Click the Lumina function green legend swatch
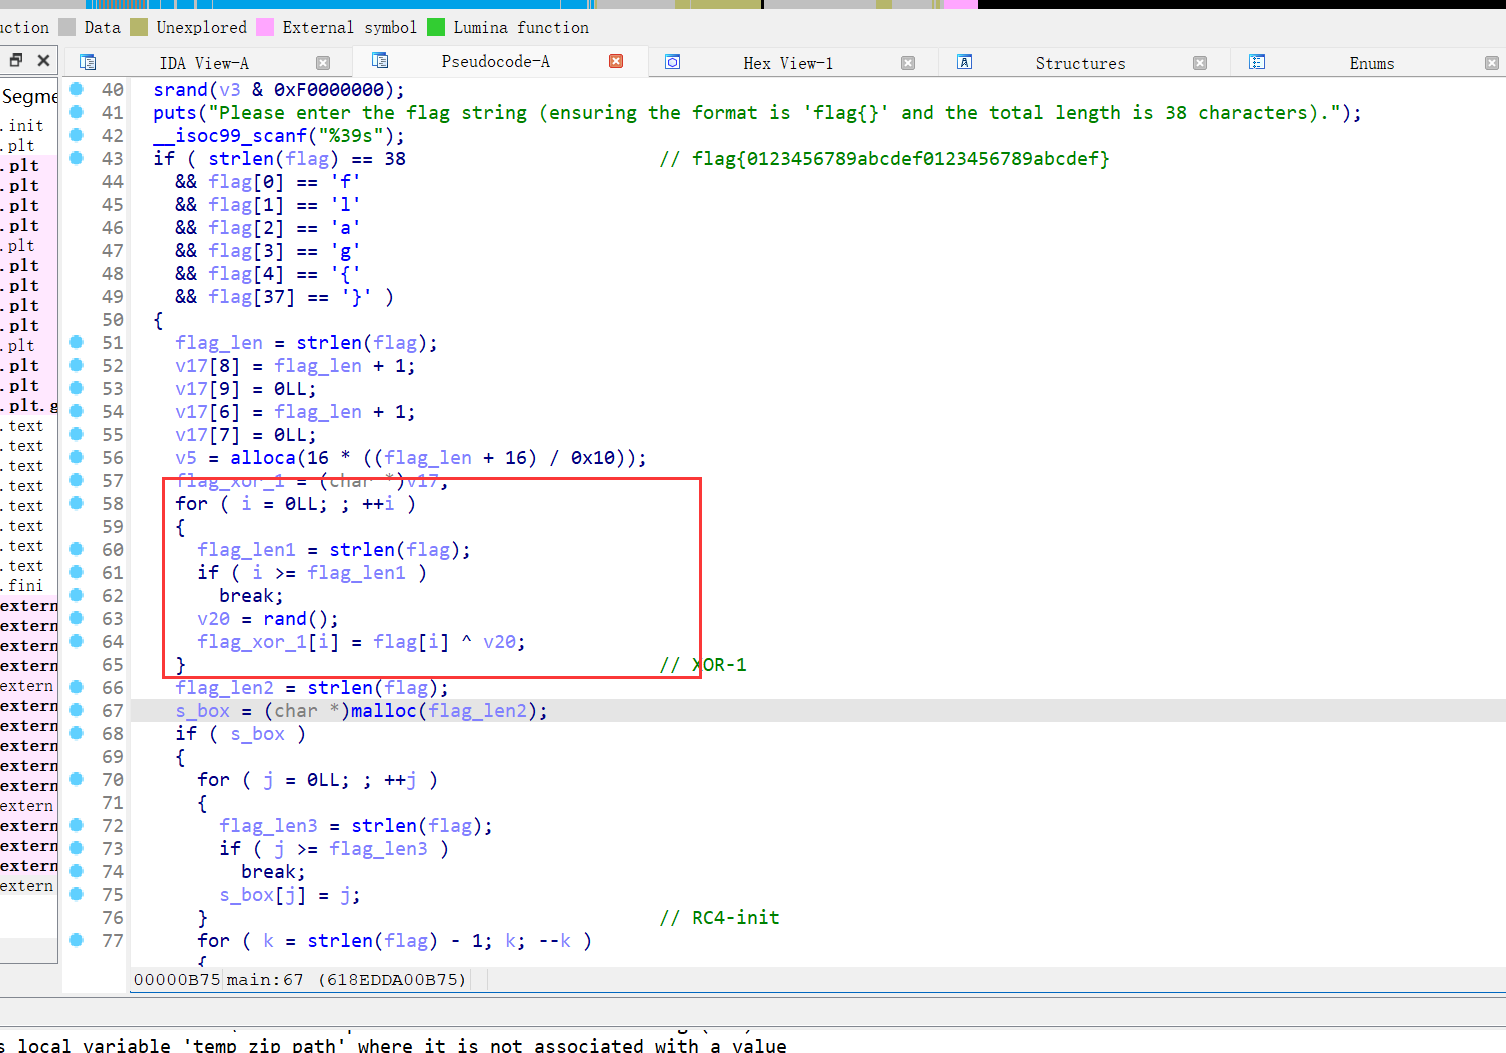 (x=436, y=27)
